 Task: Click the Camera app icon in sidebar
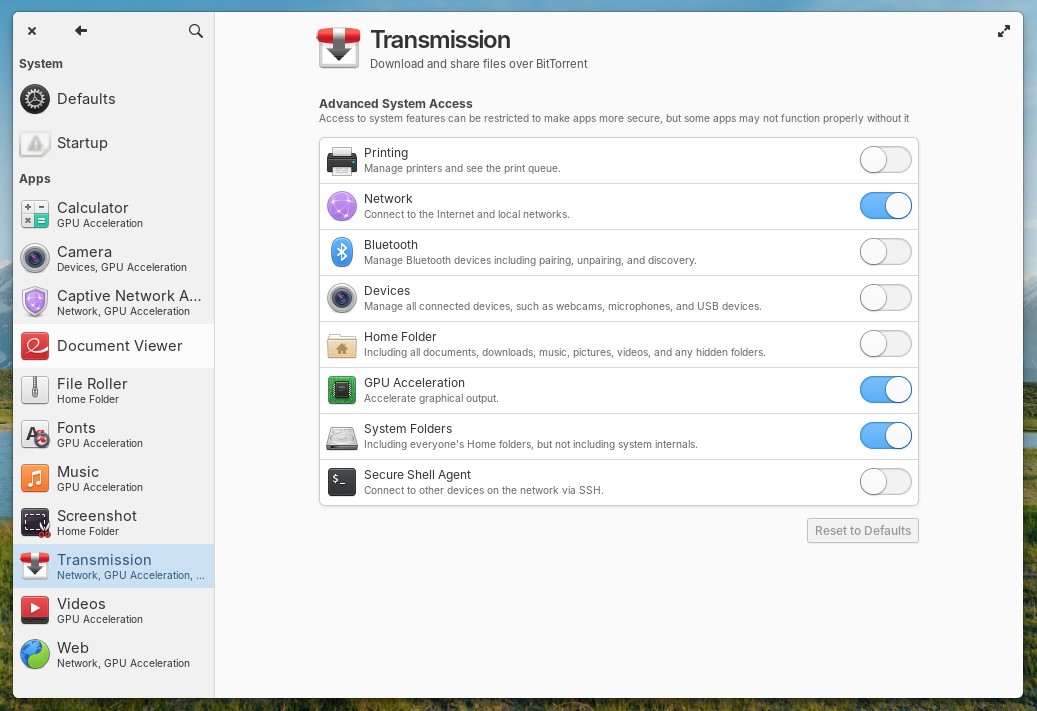[x=34, y=258]
